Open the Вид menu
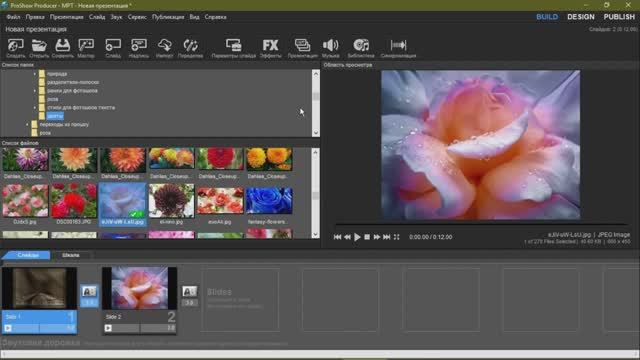The width and height of the screenshot is (640, 360). 194,17
